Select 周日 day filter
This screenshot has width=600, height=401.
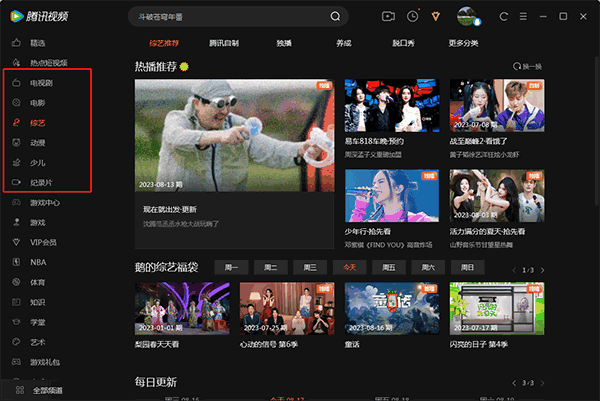click(468, 267)
